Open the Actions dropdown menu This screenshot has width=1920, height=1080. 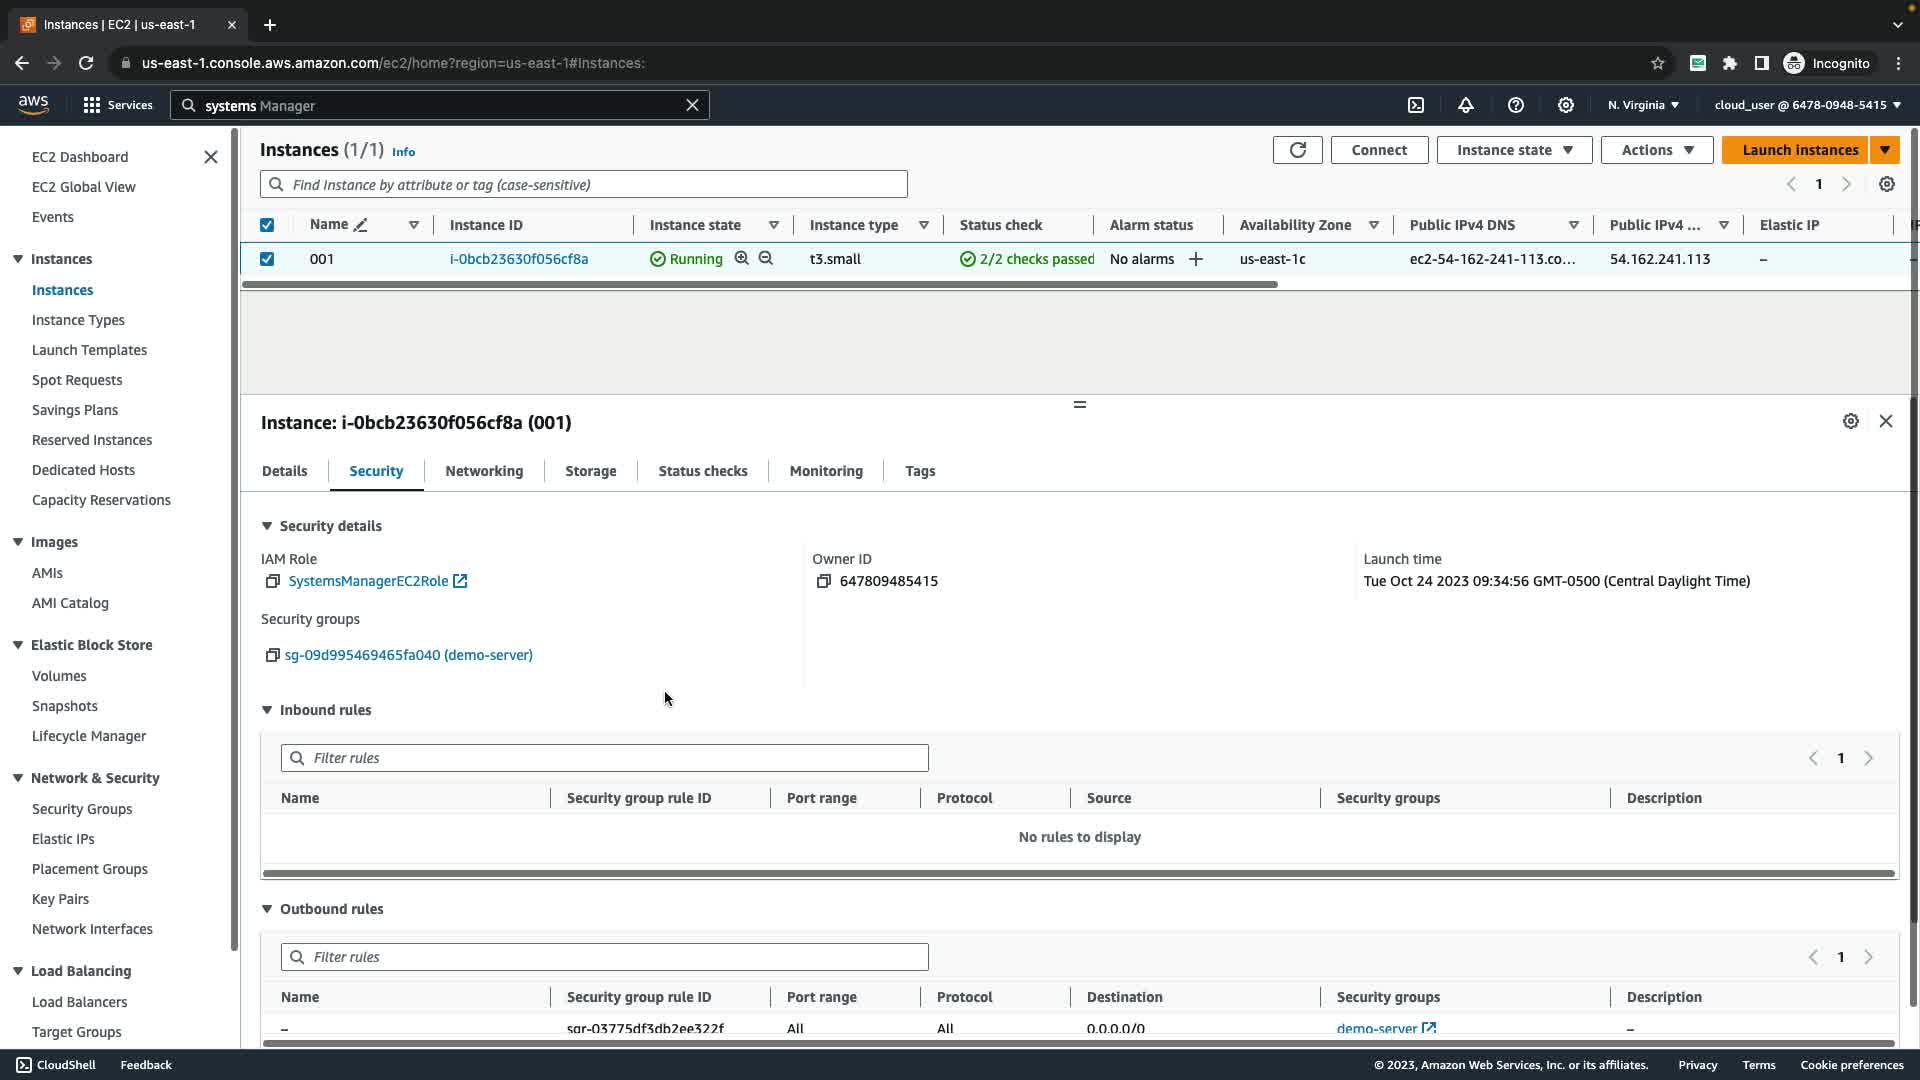tap(1657, 150)
